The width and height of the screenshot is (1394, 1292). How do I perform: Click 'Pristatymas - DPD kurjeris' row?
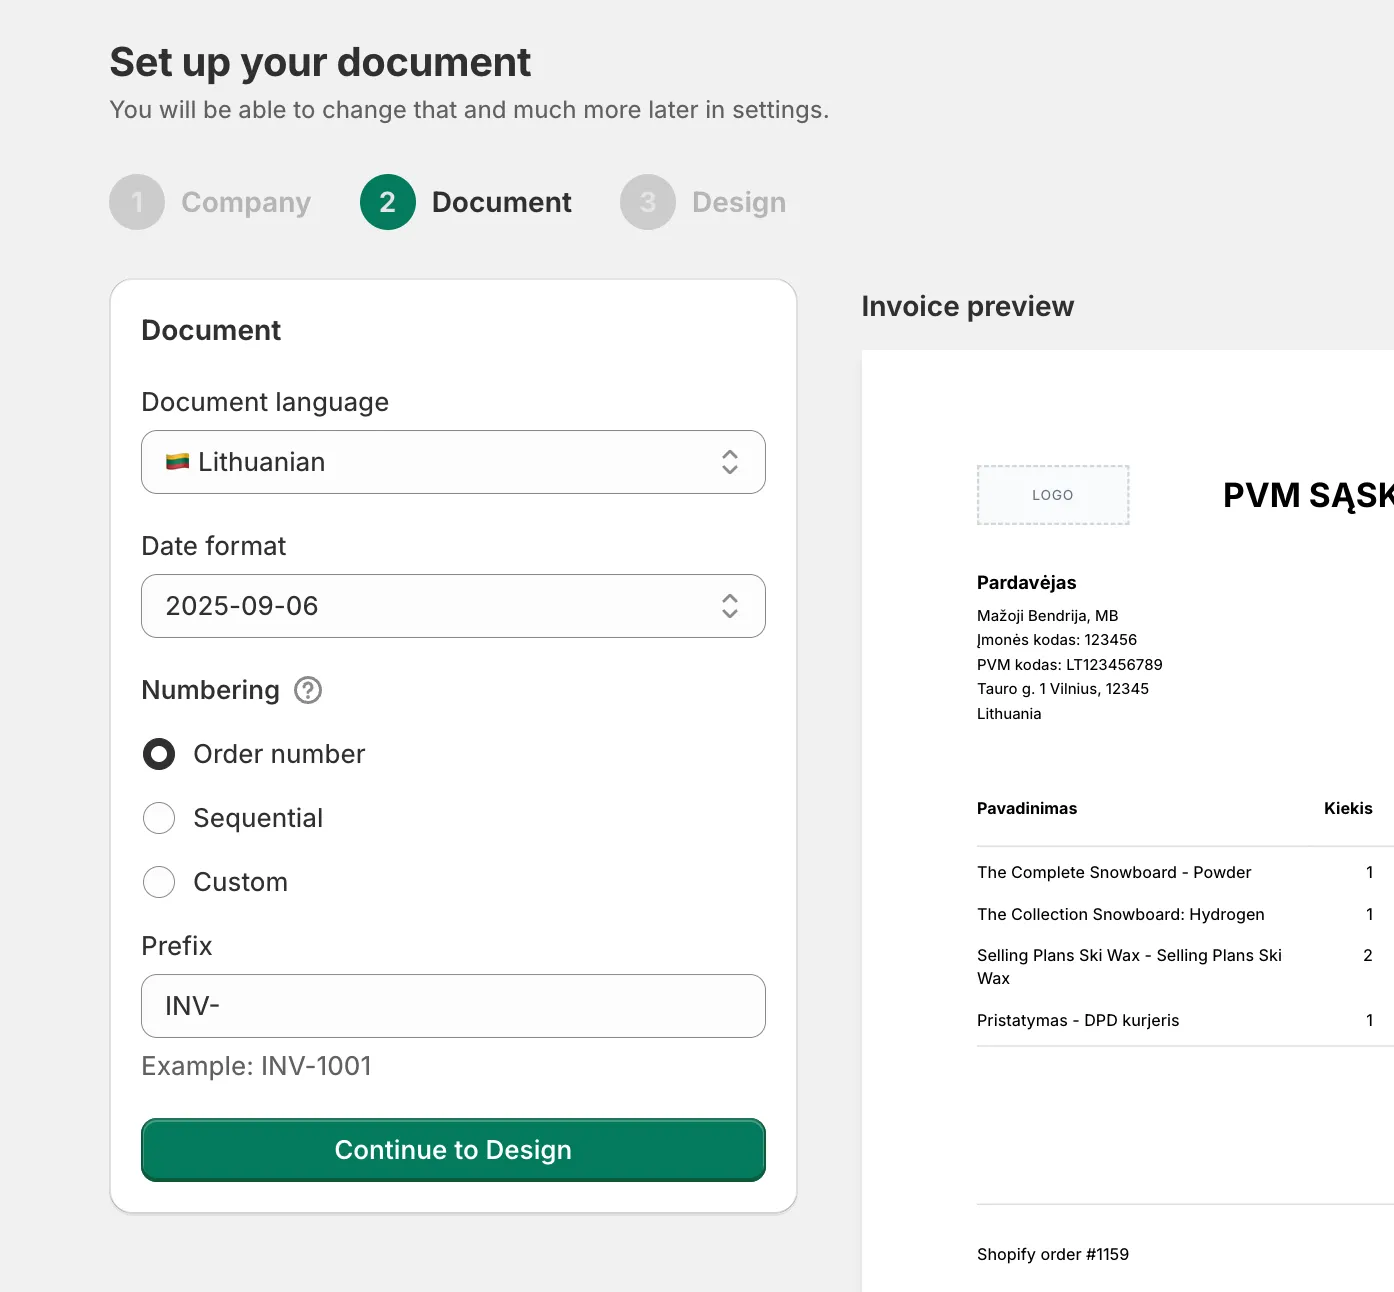[1078, 1021]
